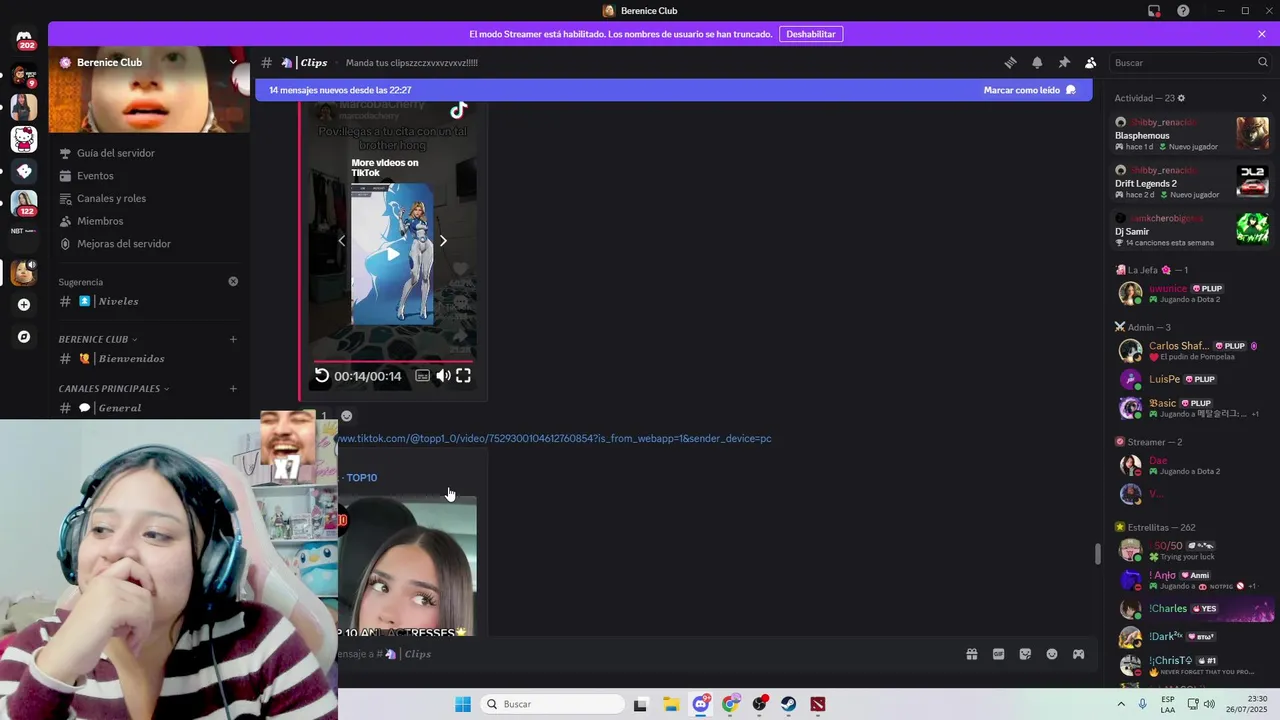This screenshot has width=1280, height=720.
Task: Replay the TikTok video
Action: pyautogui.click(x=321, y=376)
